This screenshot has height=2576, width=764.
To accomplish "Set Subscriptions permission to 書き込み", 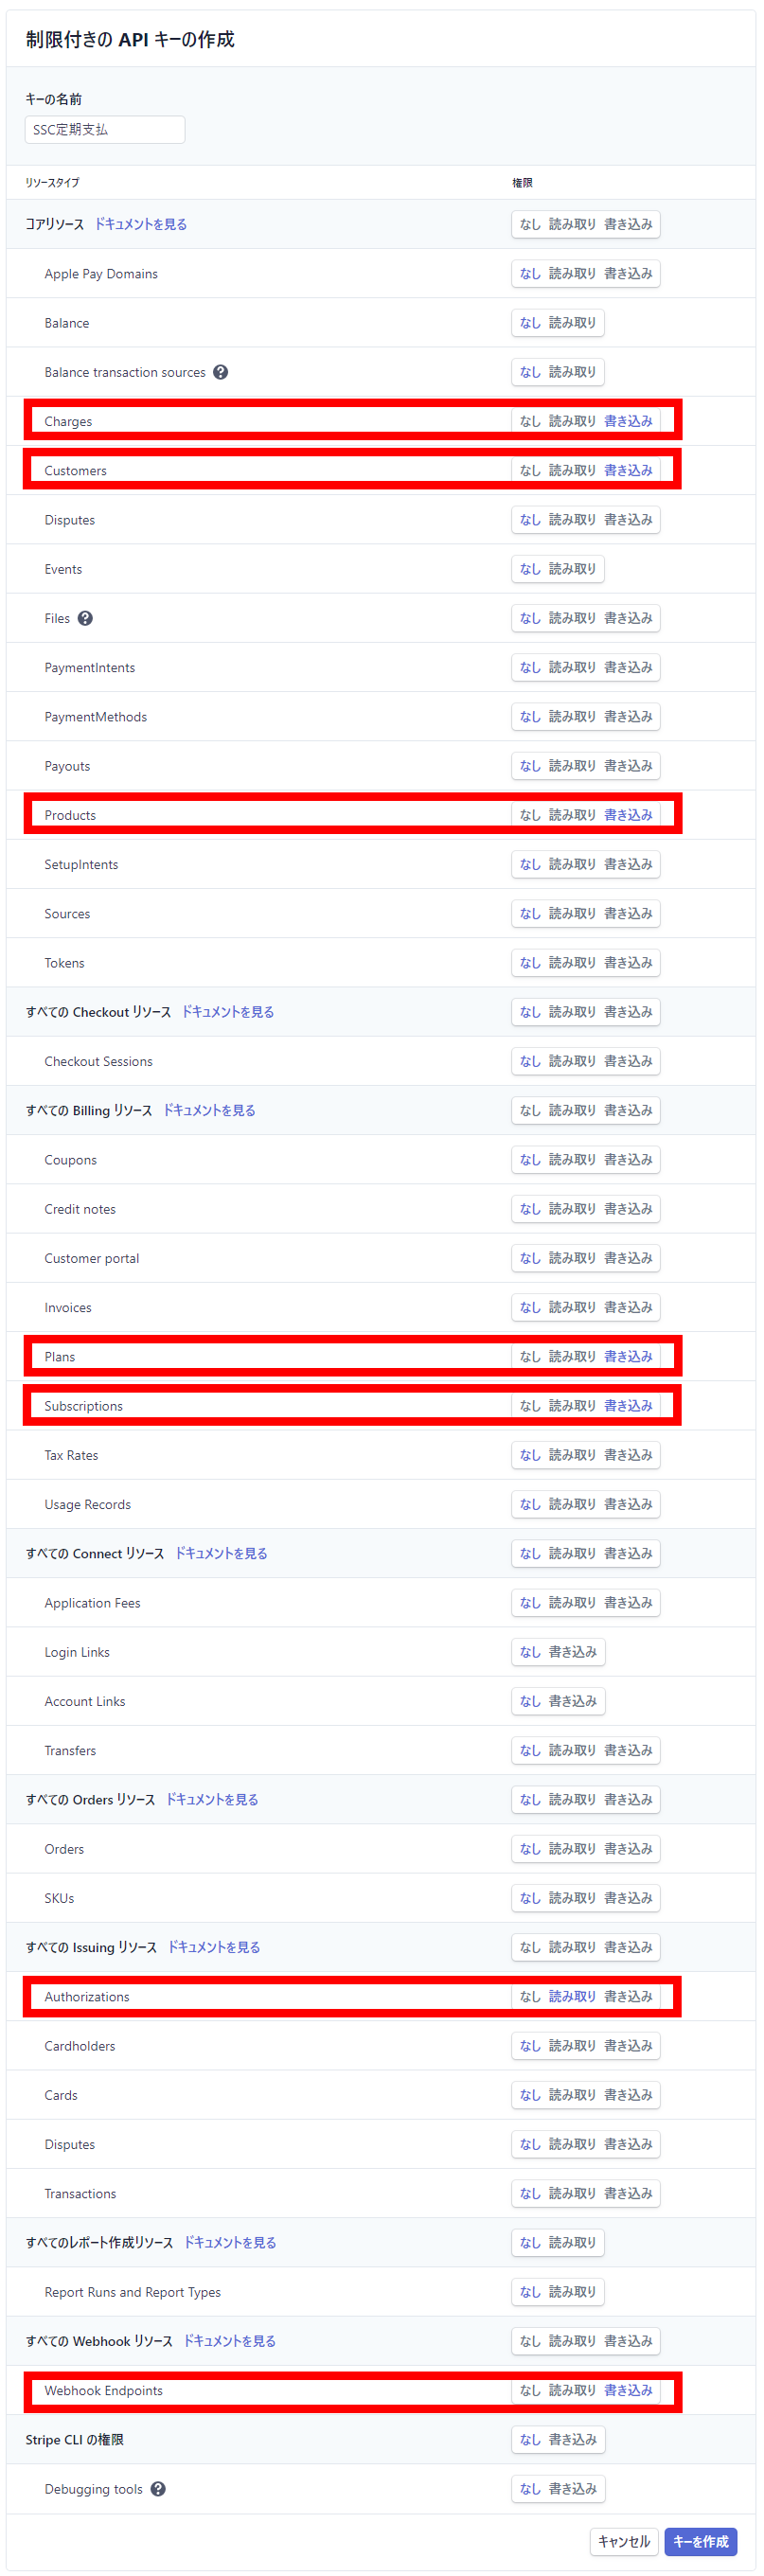I will click(x=627, y=1405).
